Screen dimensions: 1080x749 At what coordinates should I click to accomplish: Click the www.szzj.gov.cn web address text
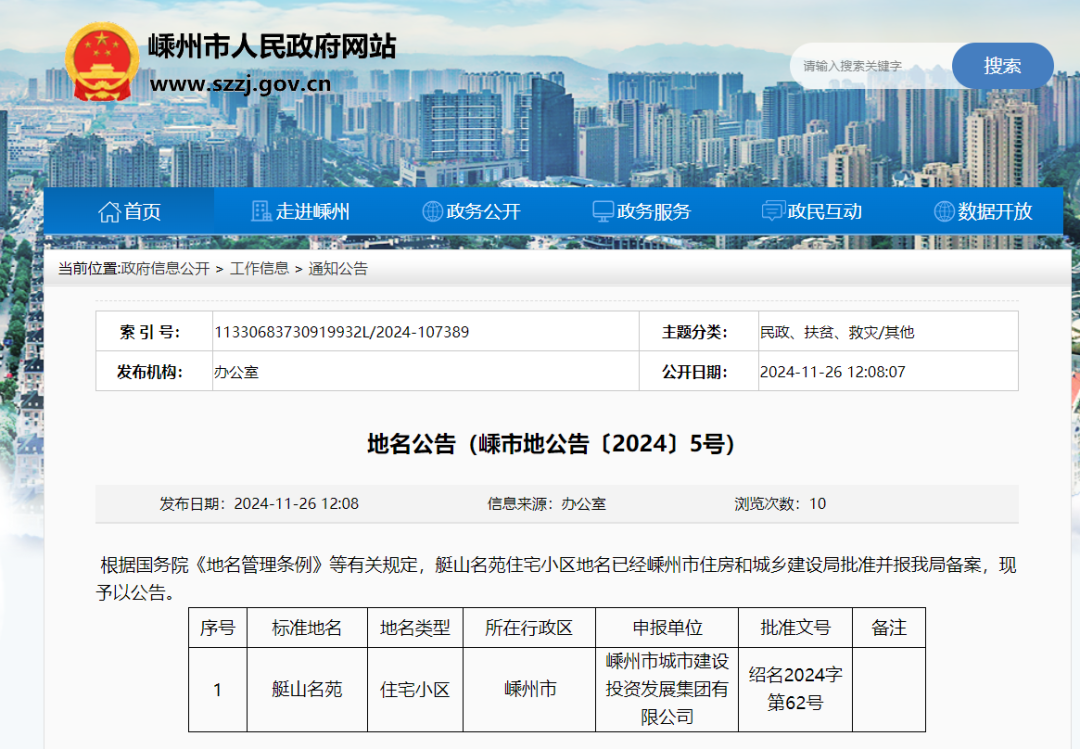(240, 84)
